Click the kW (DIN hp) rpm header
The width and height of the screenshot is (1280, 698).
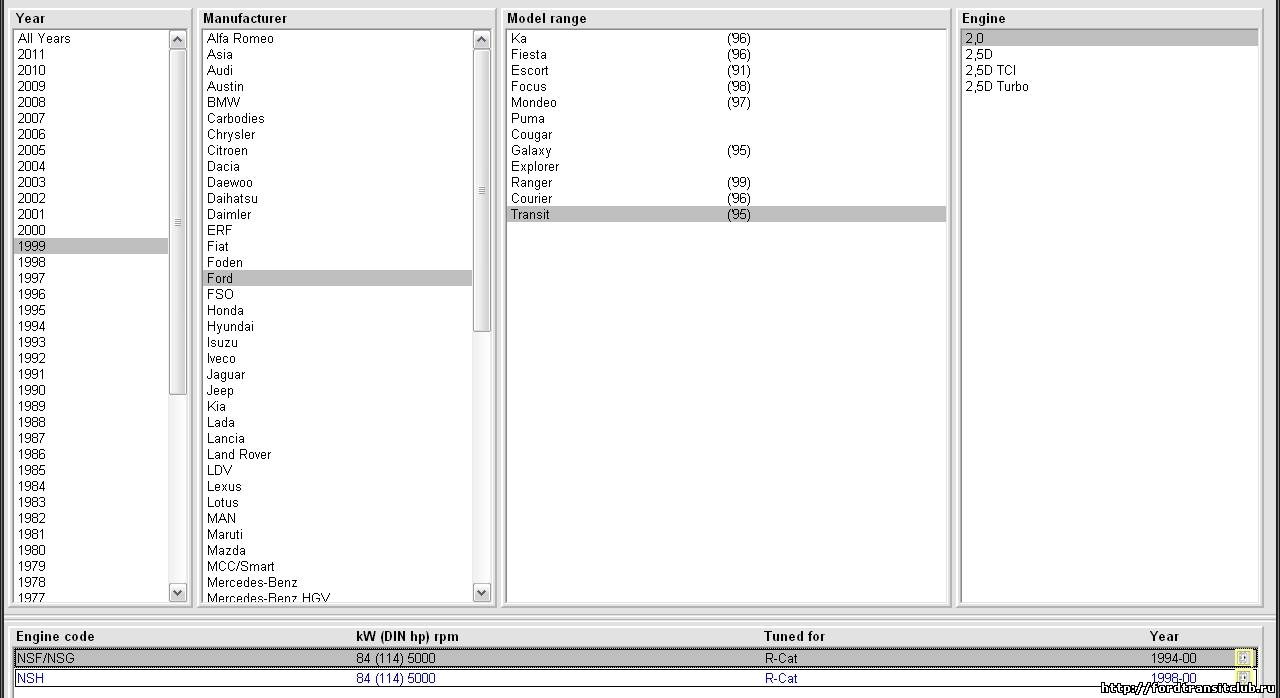pyautogui.click(x=407, y=636)
